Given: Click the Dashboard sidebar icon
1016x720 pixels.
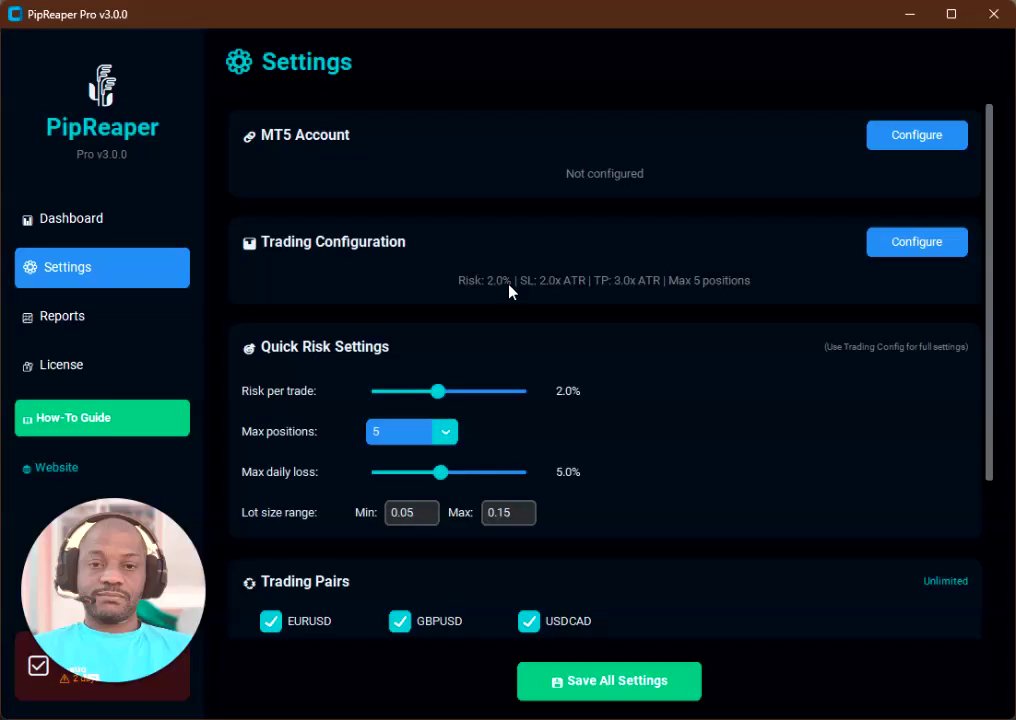Looking at the screenshot, I should pos(27,220).
